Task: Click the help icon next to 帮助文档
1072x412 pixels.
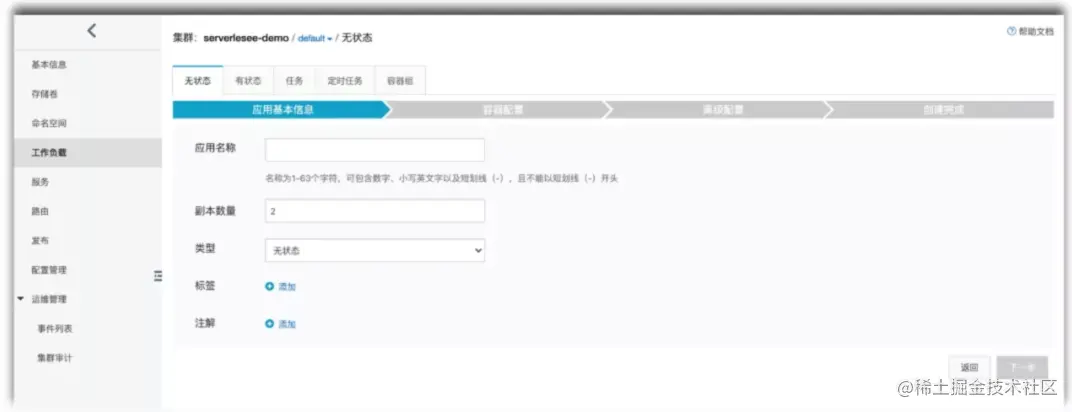Action: (x=1011, y=31)
